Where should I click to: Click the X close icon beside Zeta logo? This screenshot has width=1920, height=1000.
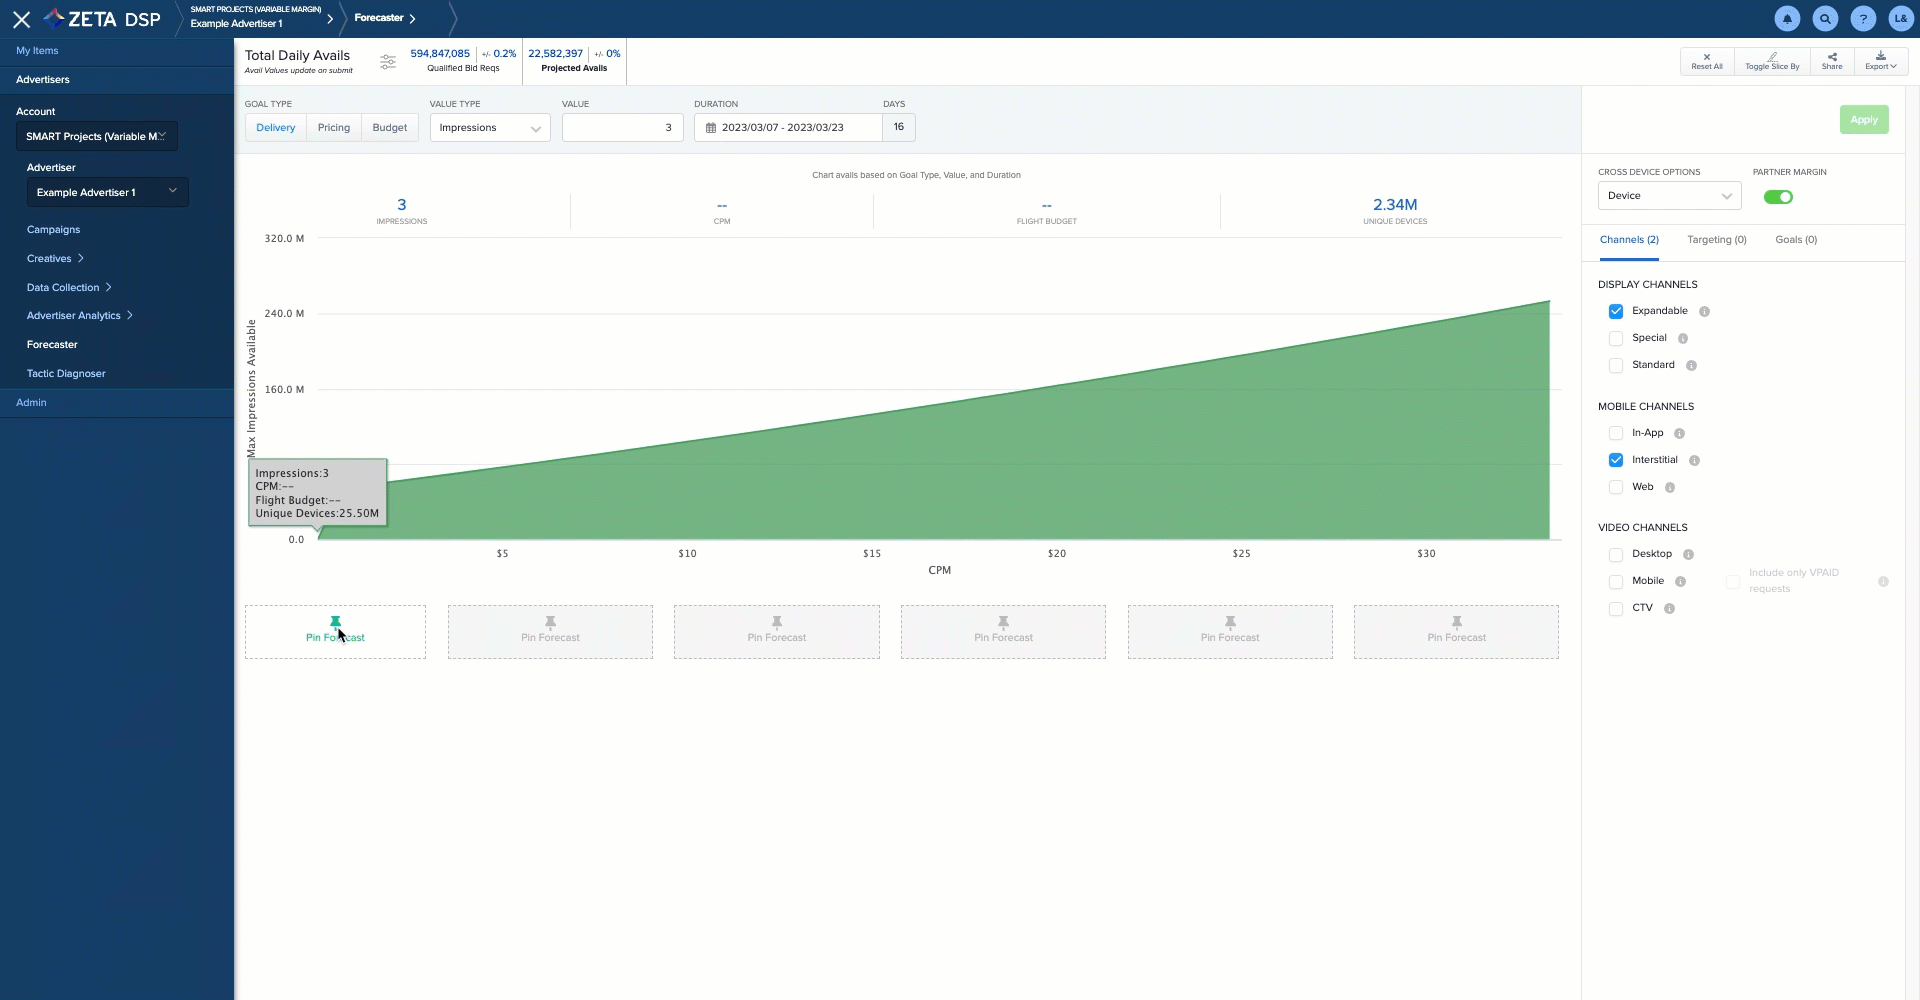click(x=21, y=19)
